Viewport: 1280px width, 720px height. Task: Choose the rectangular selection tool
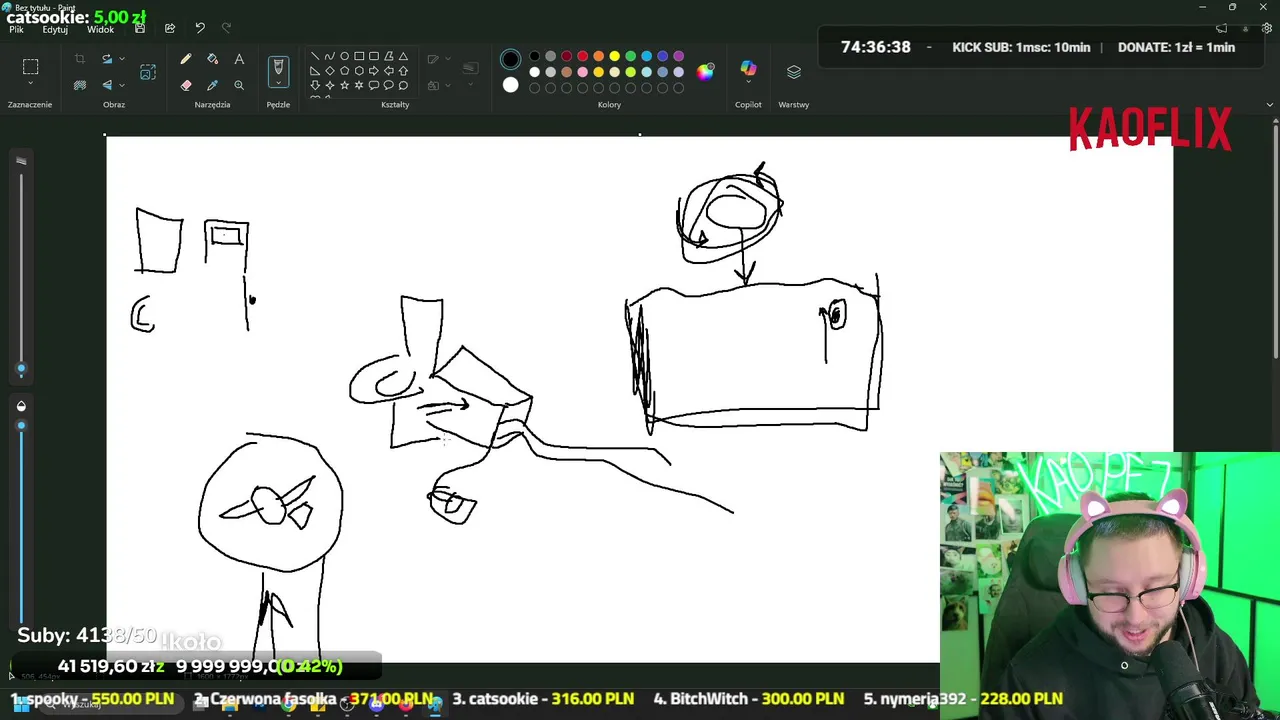[30, 66]
